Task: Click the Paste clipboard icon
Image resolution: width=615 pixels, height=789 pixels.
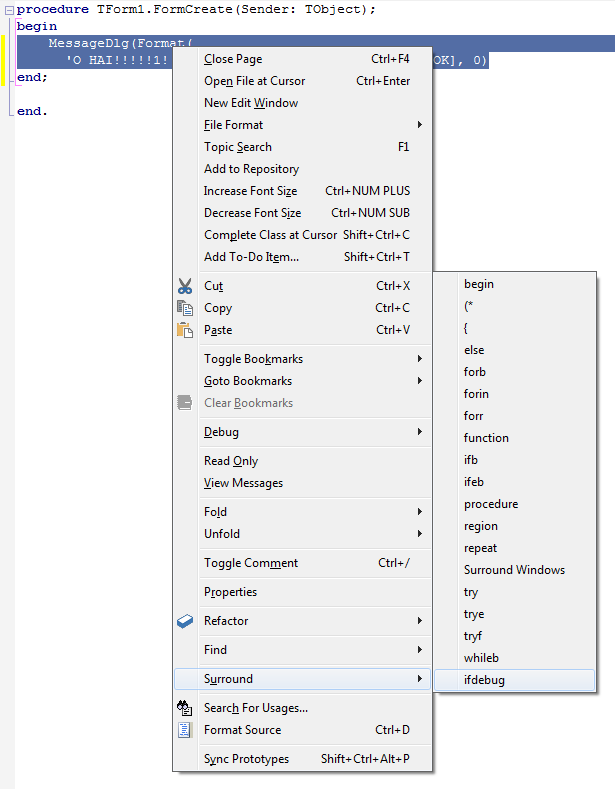Action: coord(185,330)
